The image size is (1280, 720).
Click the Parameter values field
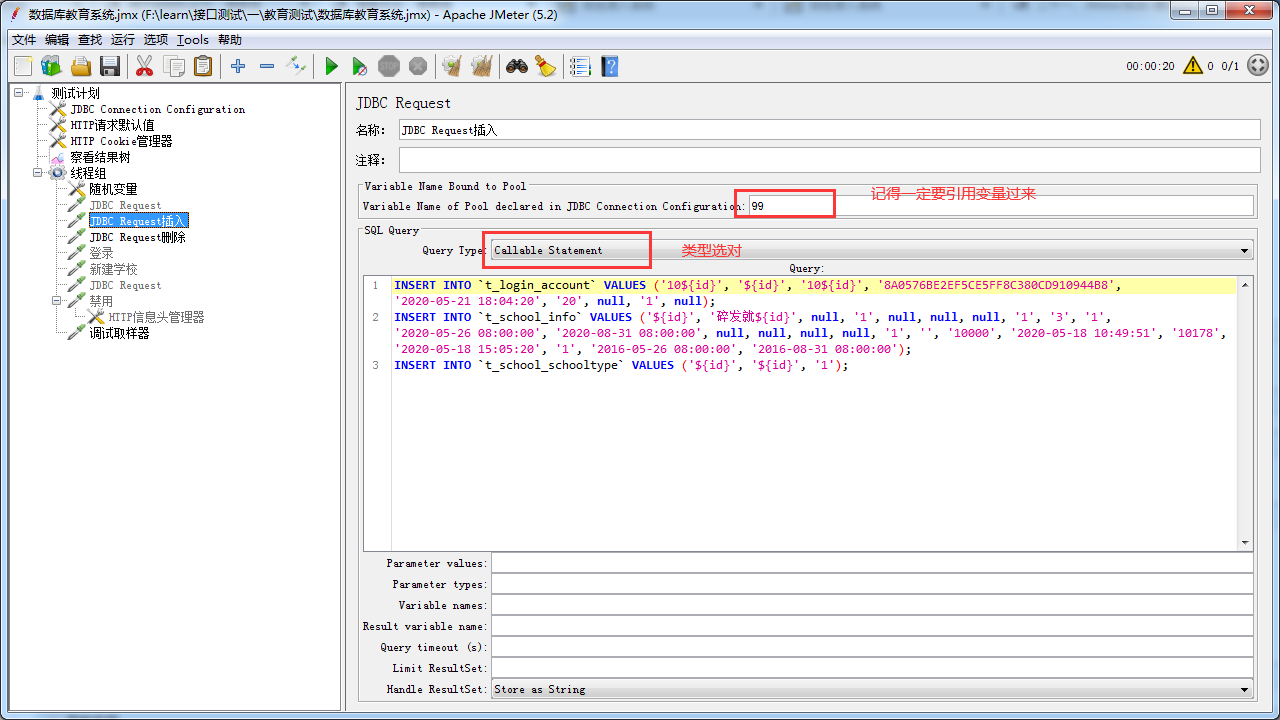coord(872,563)
